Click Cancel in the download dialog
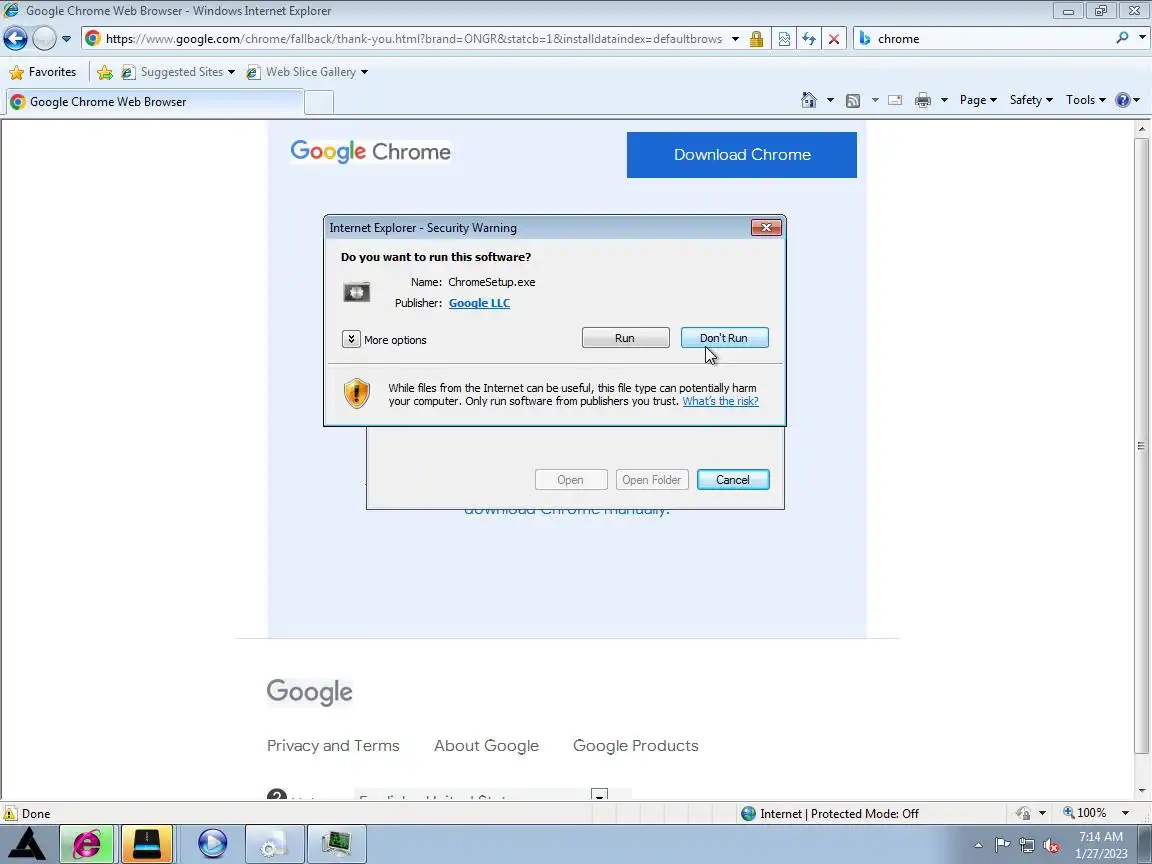The image size is (1152, 864). pos(732,480)
